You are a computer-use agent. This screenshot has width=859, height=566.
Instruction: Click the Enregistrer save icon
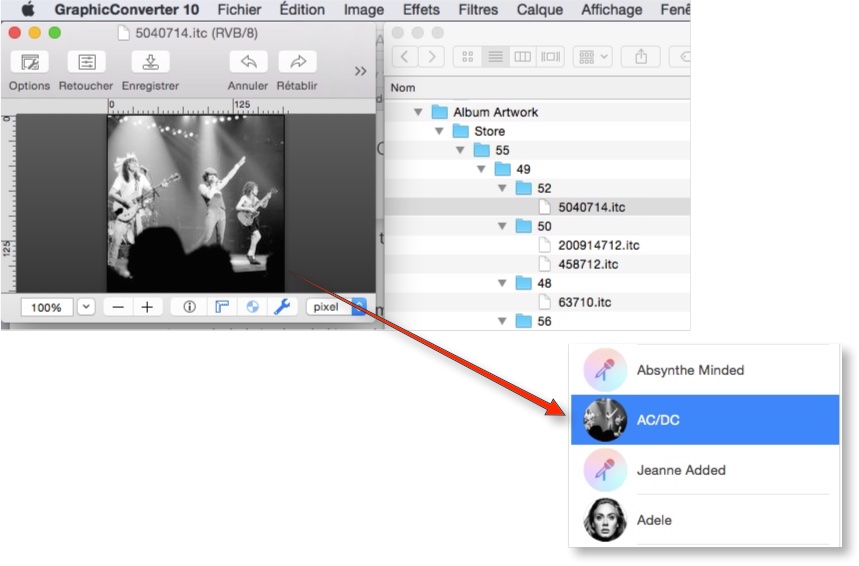pyautogui.click(x=150, y=62)
